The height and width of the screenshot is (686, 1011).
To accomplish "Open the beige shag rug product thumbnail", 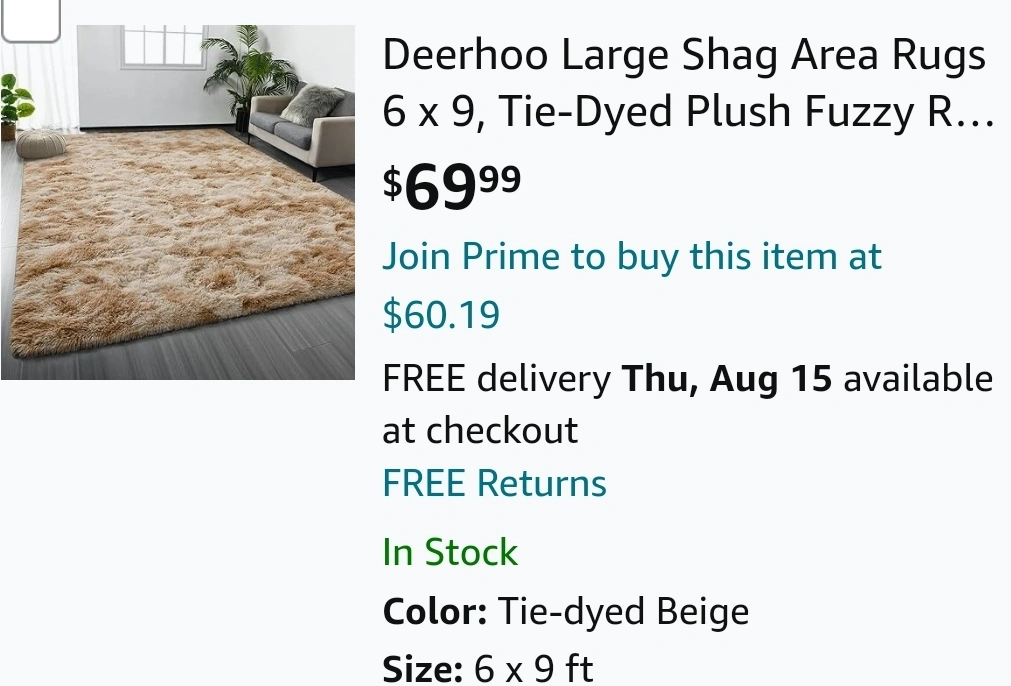I will (178, 240).
